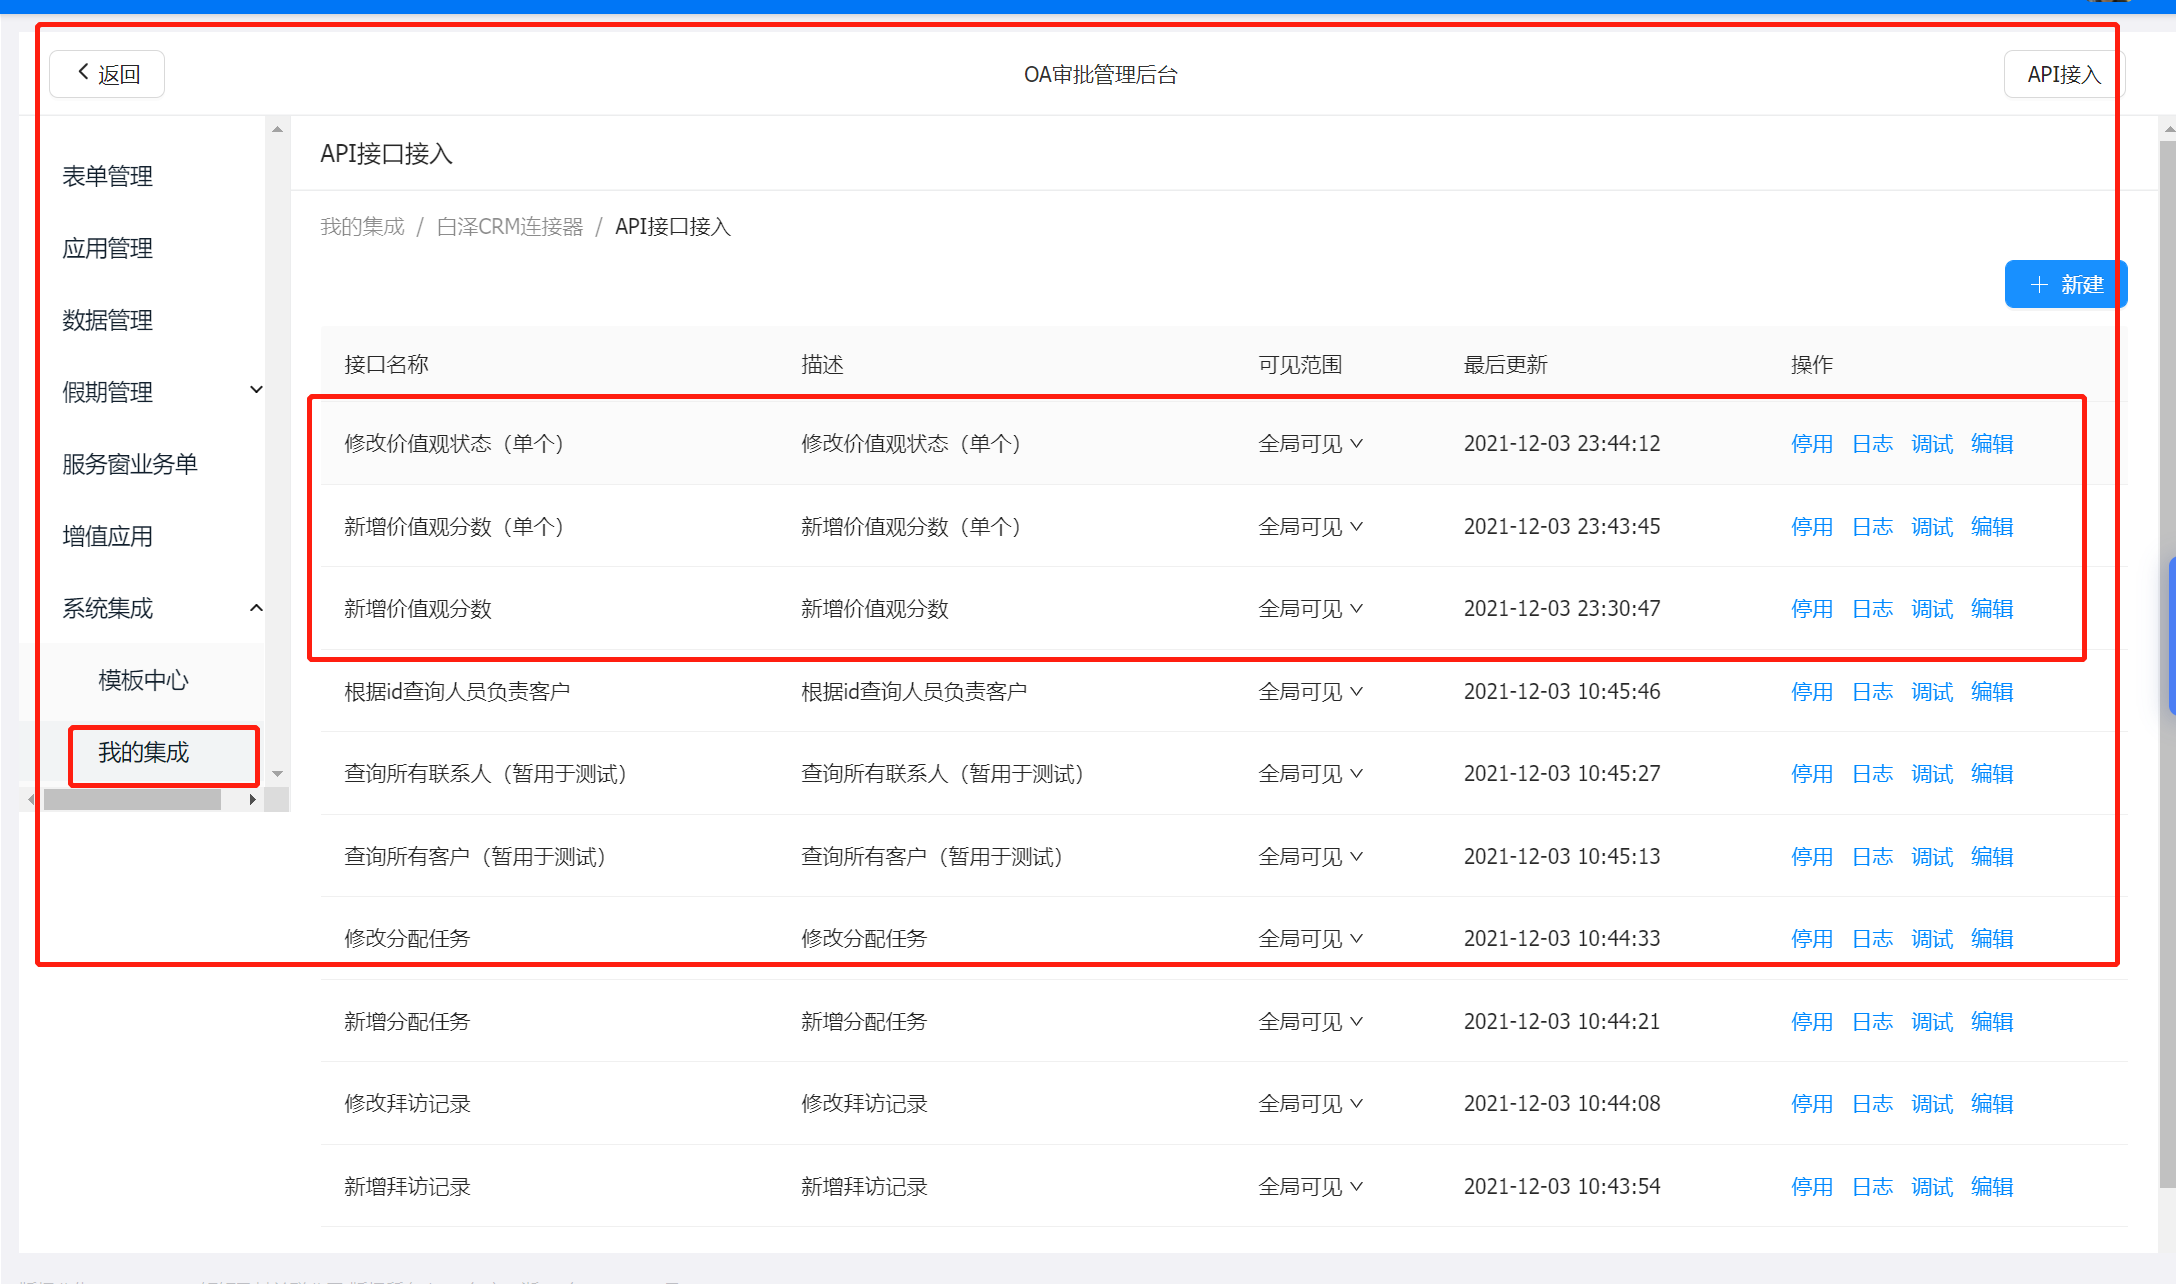The image size is (2176, 1284).
Task: Open 全局可见 dropdown for 新增拜访记录
Action: (1310, 1187)
